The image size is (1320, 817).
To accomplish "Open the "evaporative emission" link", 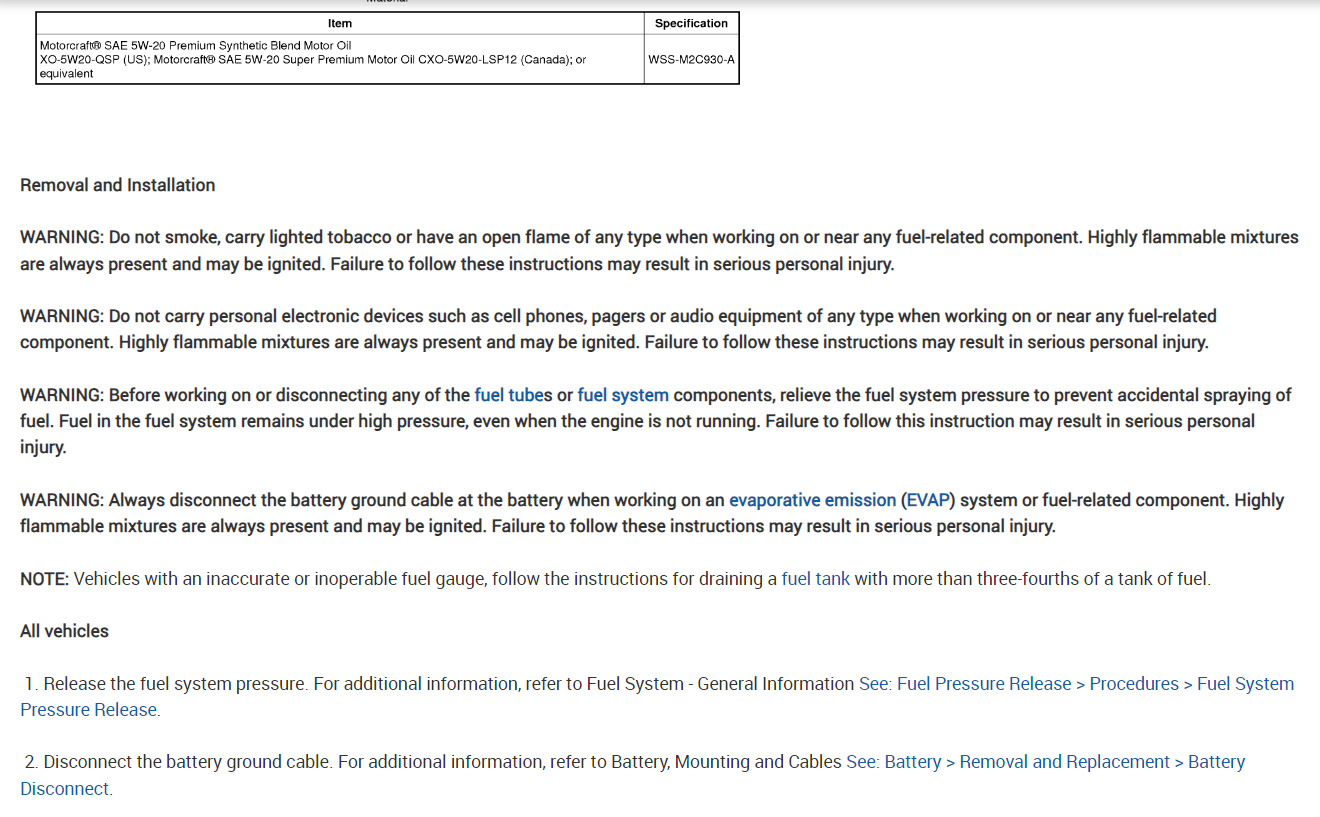I will [x=812, y=500].
